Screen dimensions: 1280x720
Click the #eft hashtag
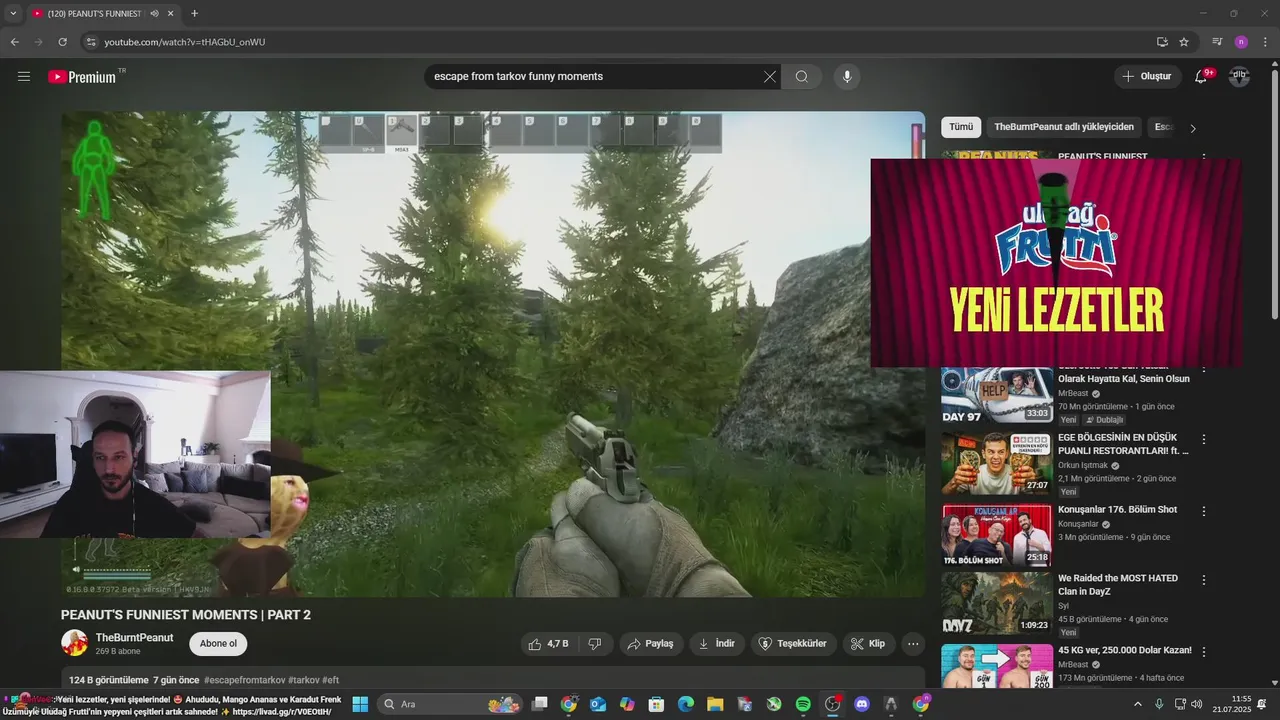point(331,680)
